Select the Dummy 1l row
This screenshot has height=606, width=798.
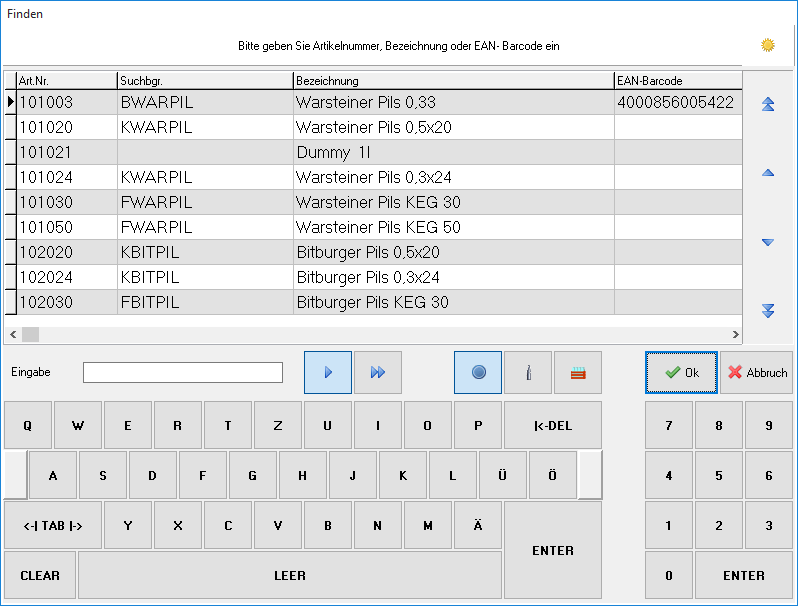pos(373,152)
